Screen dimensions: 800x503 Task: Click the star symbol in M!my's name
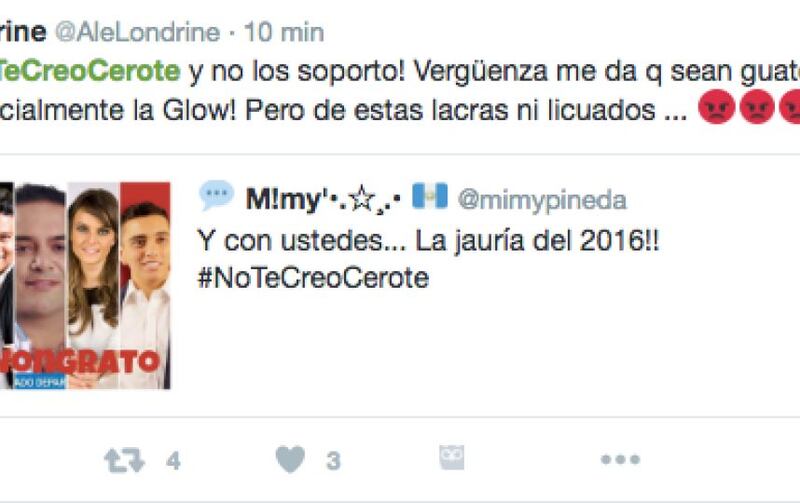pyautogui.click(x=363, y=198)
